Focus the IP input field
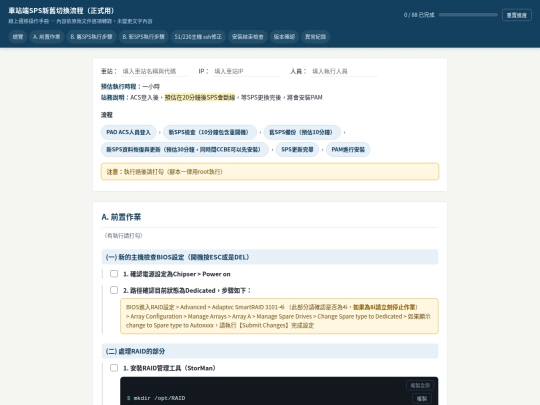540x405 pixels. [246, 71]
